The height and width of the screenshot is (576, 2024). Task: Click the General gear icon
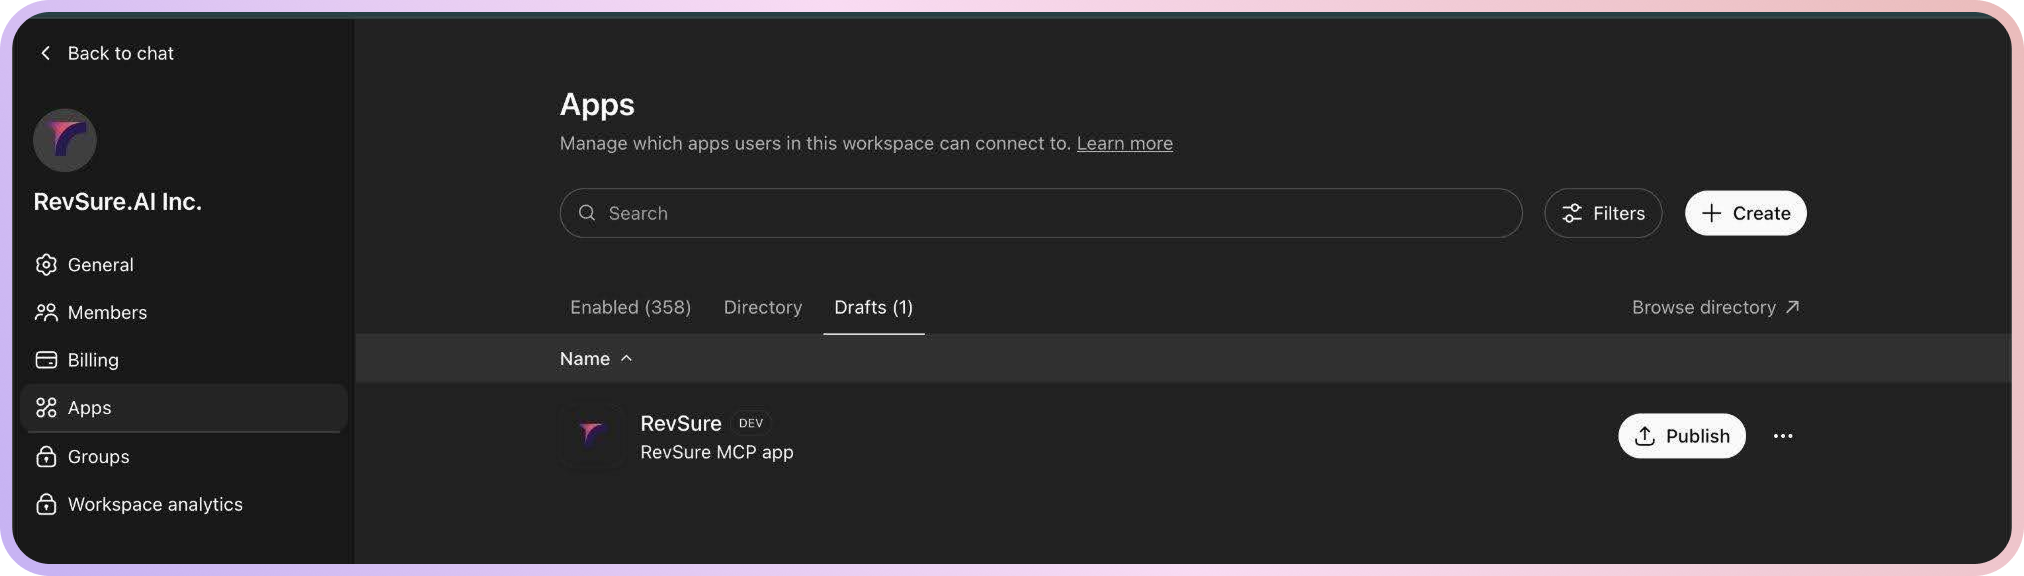tap(46, 264)
